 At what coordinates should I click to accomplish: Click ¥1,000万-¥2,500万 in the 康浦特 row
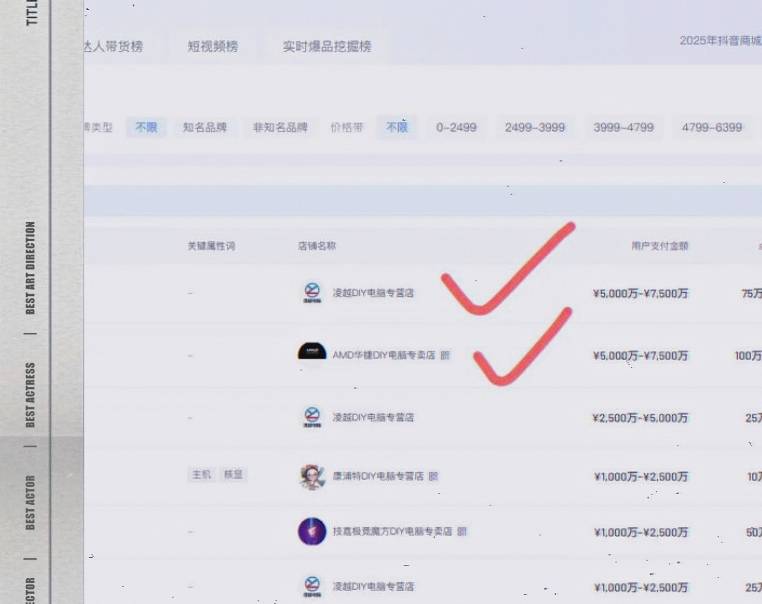[641, 477]
